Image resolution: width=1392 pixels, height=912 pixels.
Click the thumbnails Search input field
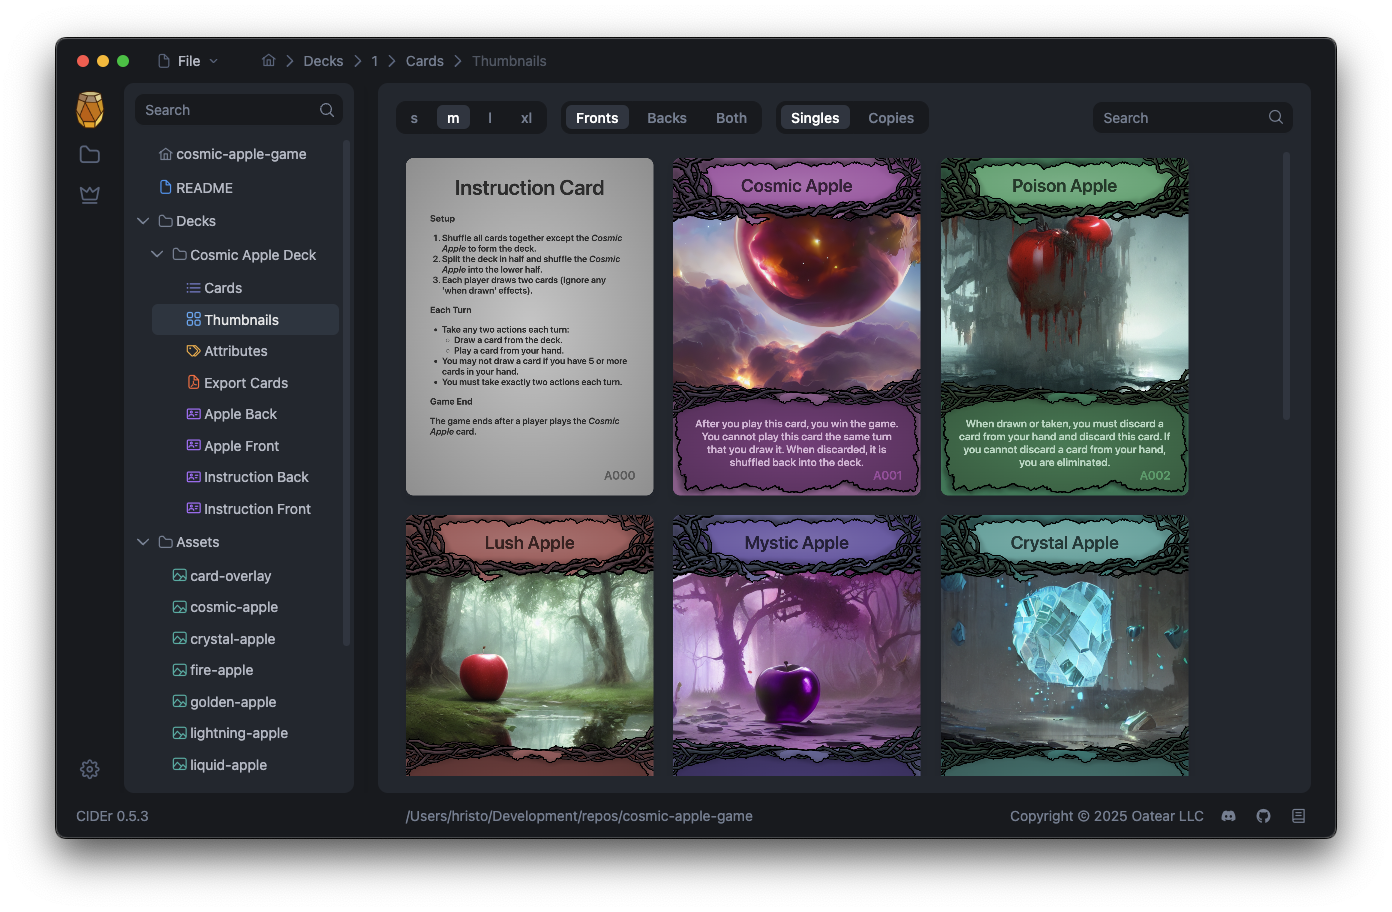click(x=1192, y=117)
